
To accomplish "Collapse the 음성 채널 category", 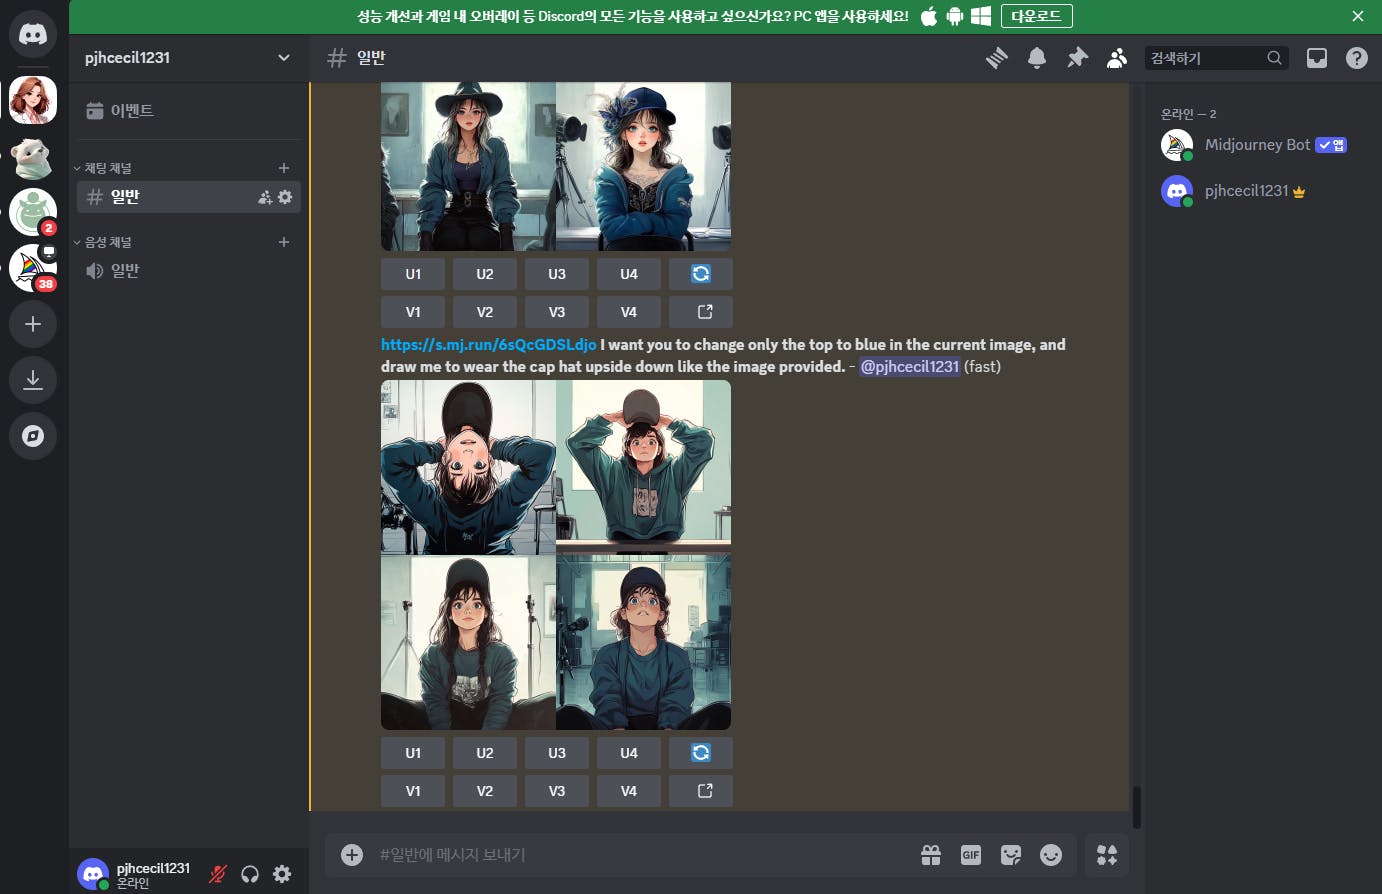I will point(107,242).
